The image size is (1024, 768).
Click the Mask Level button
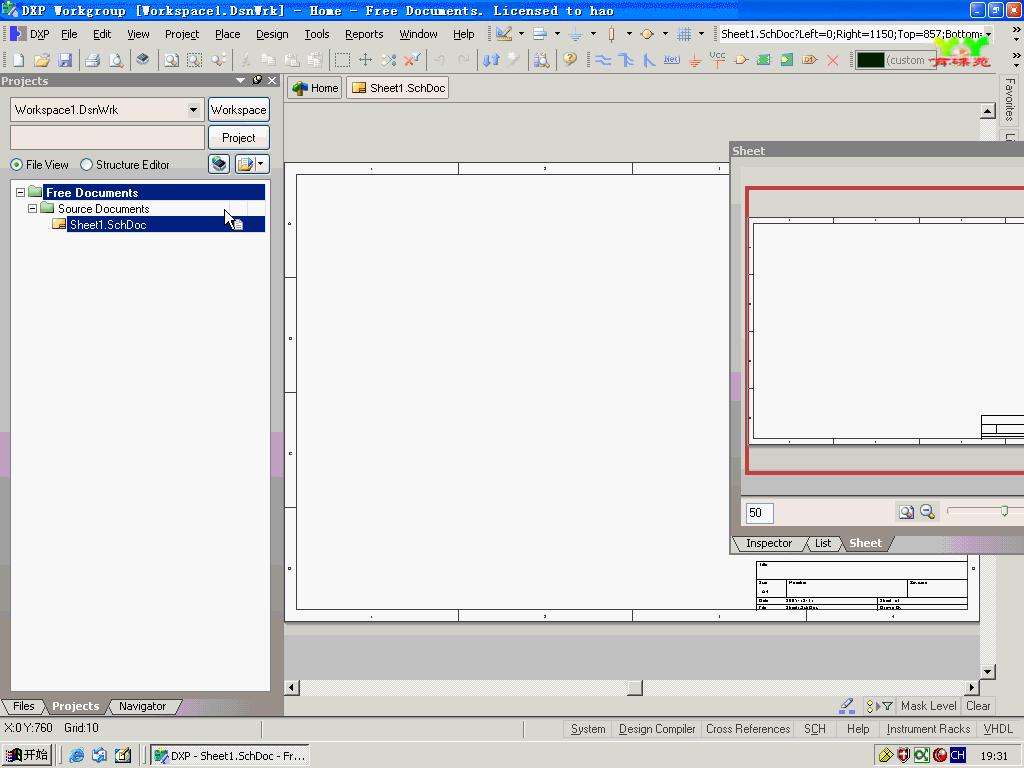coord(928,706)
